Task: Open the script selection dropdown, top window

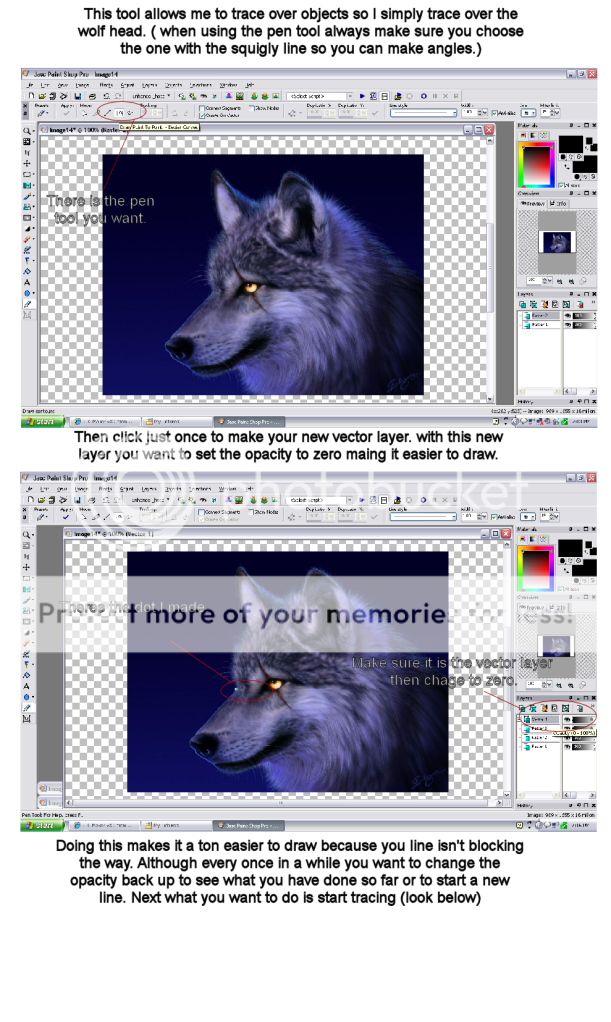Action: tap(318, 96)
